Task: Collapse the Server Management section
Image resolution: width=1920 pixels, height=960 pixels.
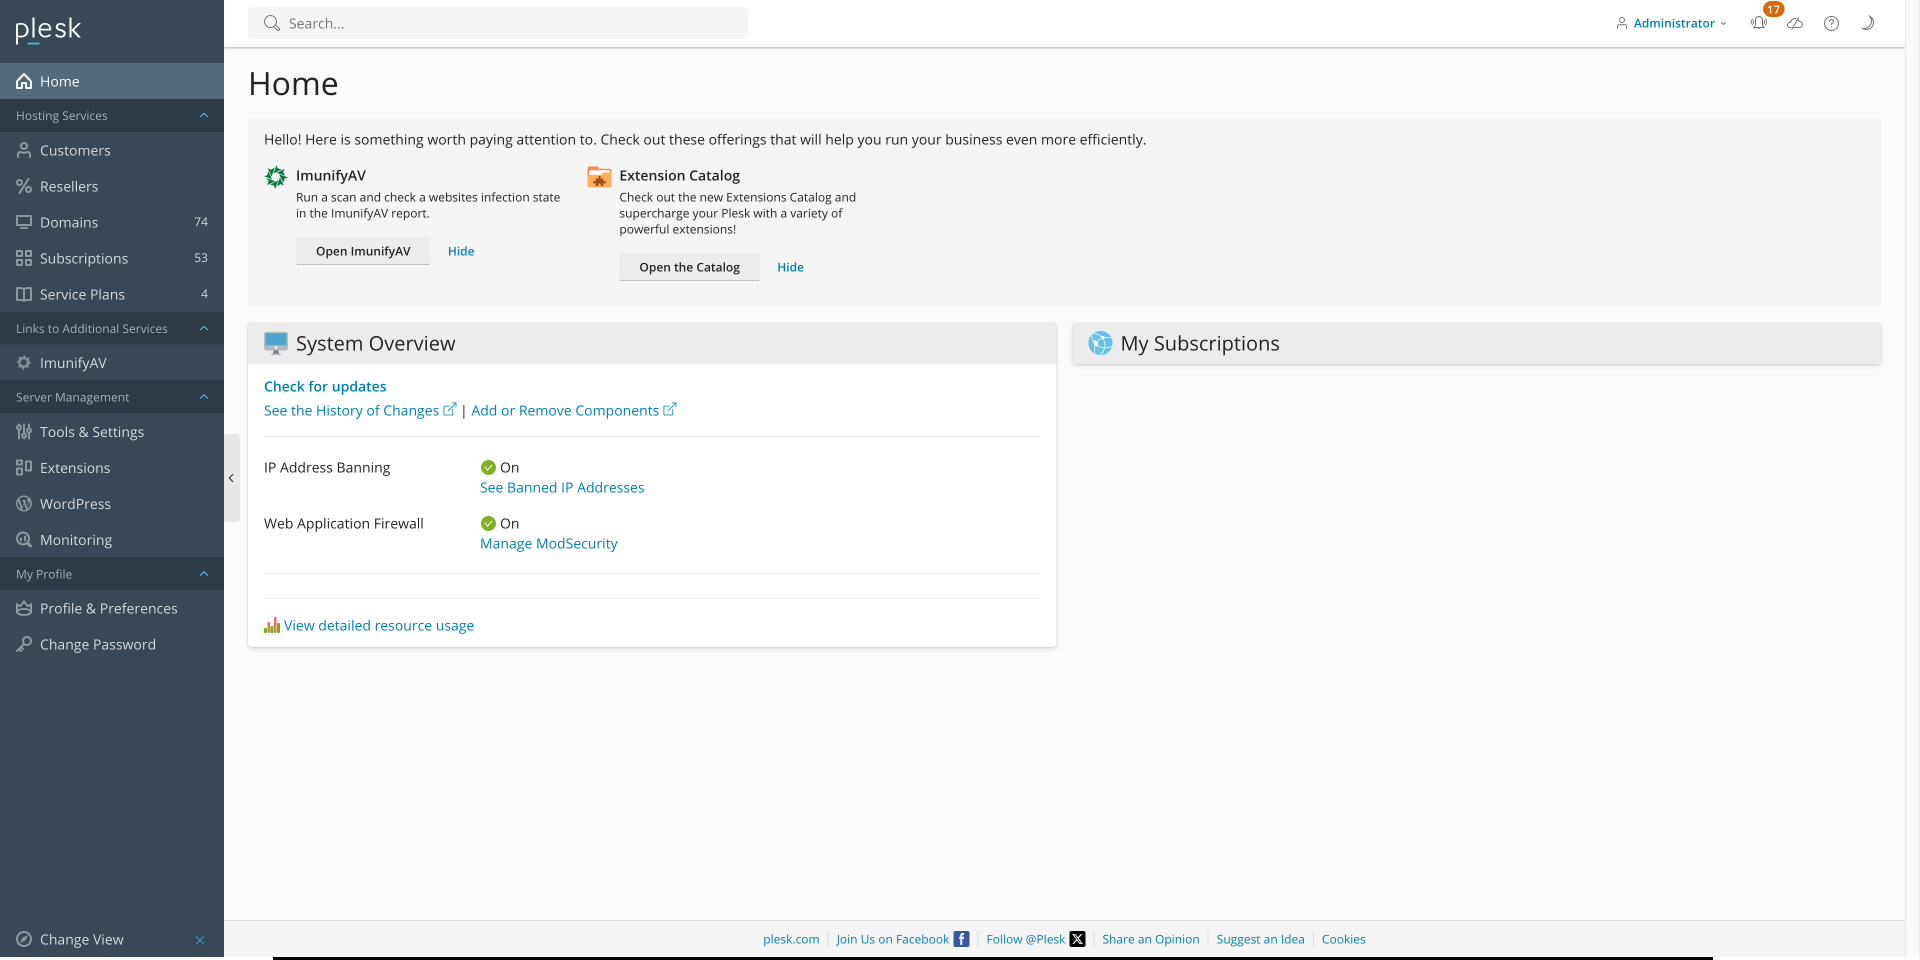Action: point(204,397)
